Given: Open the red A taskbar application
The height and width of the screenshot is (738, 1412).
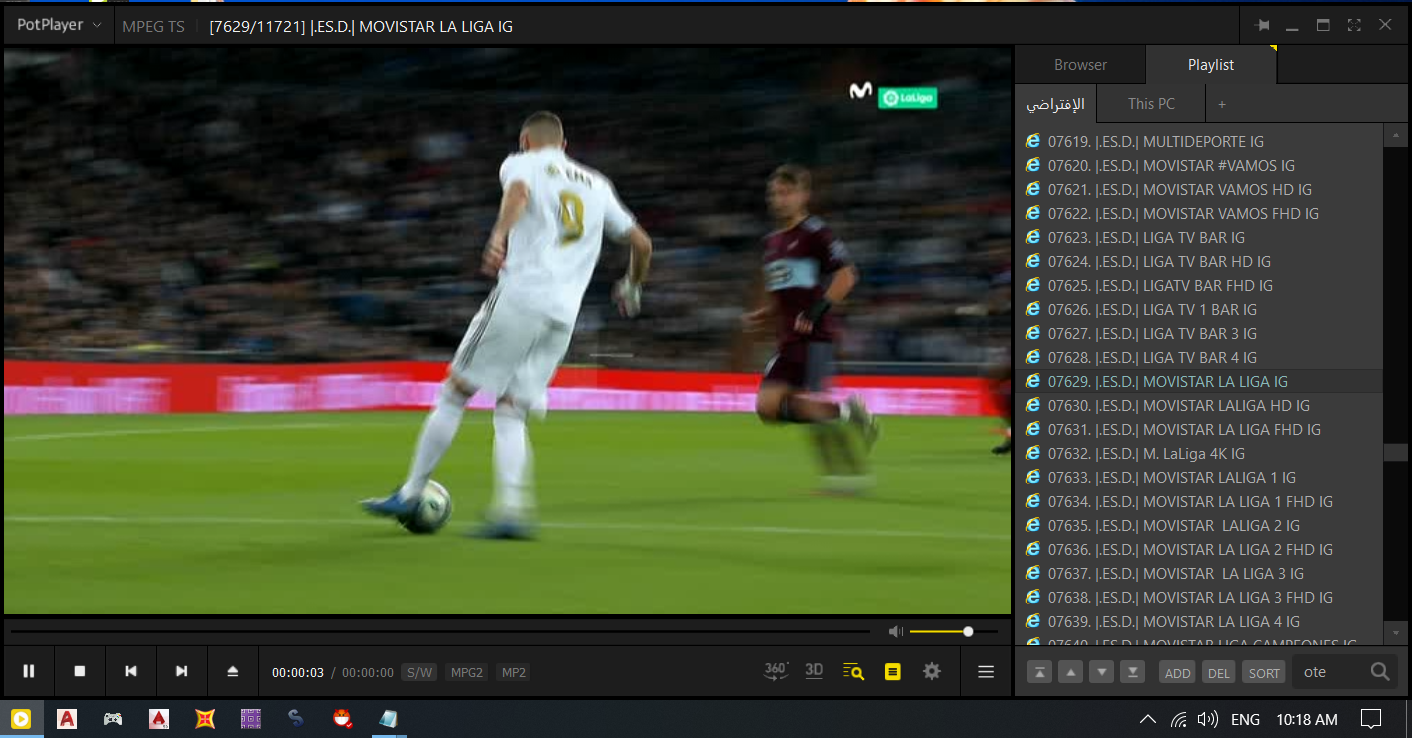Looking at the screenshot, I should 67,718.
